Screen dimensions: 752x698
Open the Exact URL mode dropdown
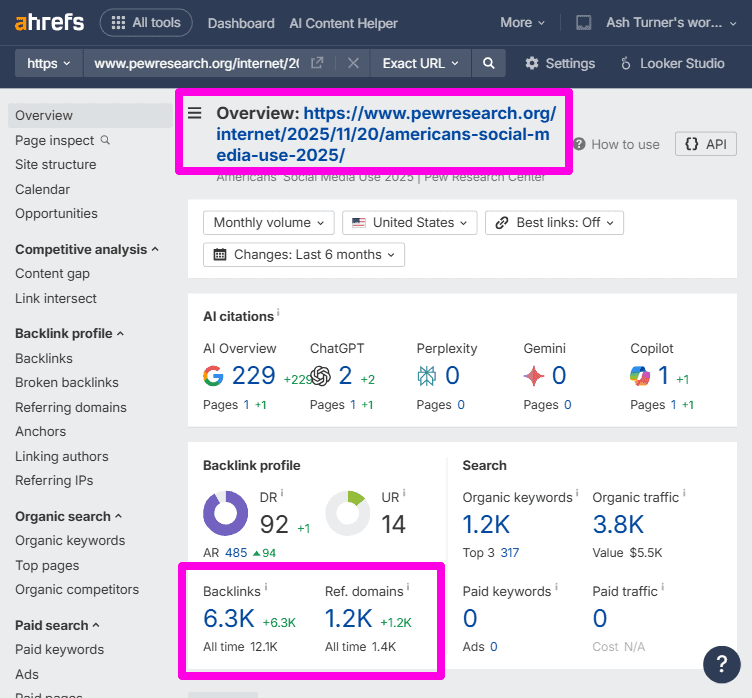[x=420, y=63]
